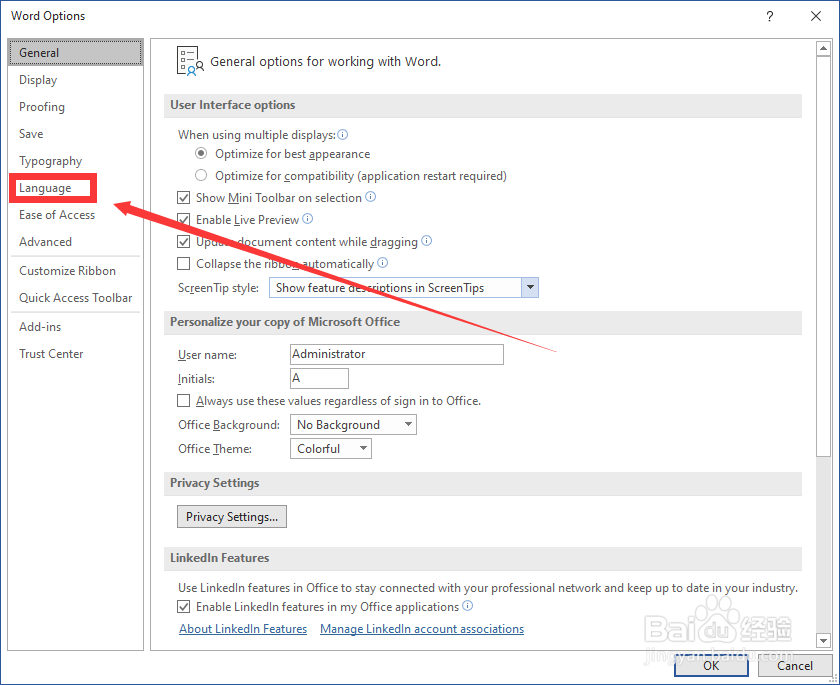Open the ScreenTip style dropdown

click(x=404, y=288)
